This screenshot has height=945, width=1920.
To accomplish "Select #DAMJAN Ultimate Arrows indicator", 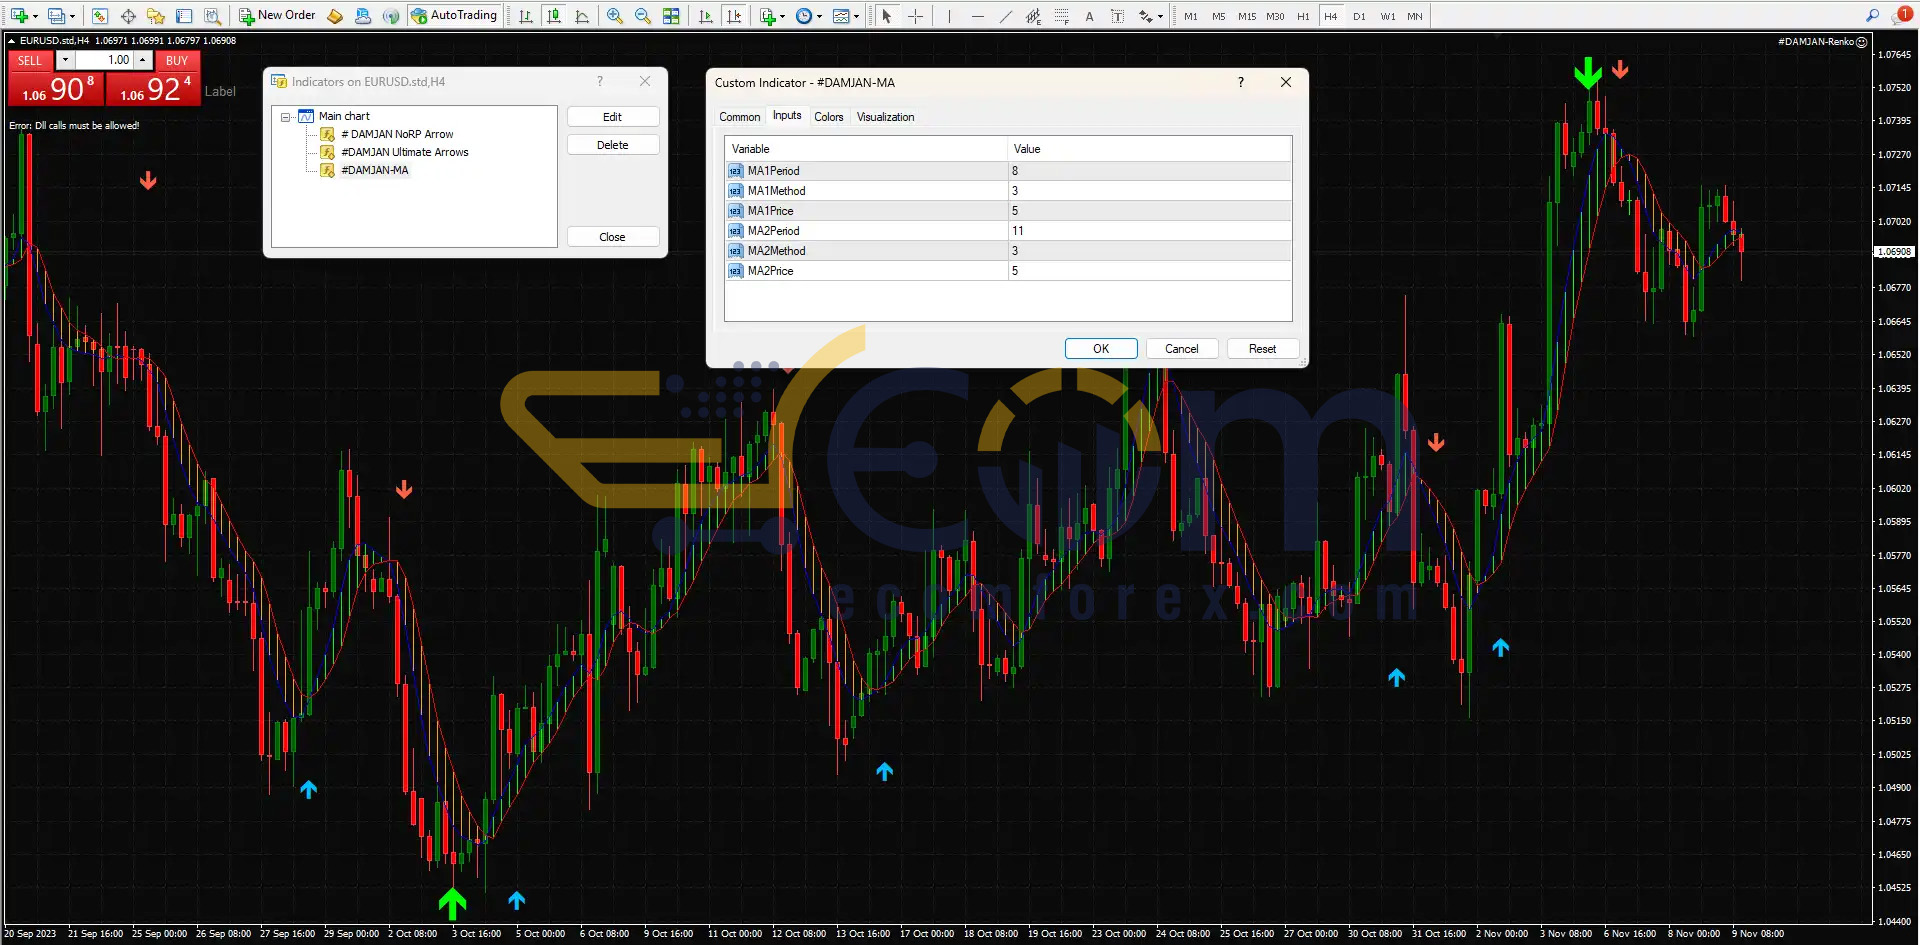I will click(x=405, y=152).
